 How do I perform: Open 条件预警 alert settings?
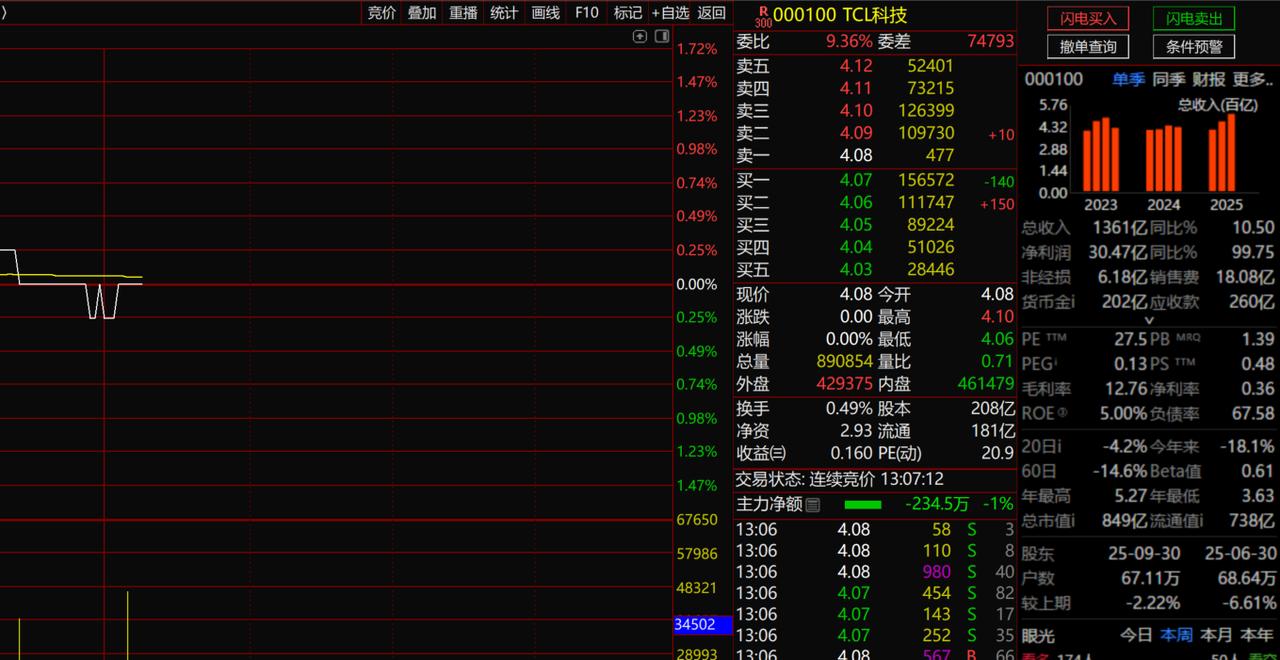1196,46
